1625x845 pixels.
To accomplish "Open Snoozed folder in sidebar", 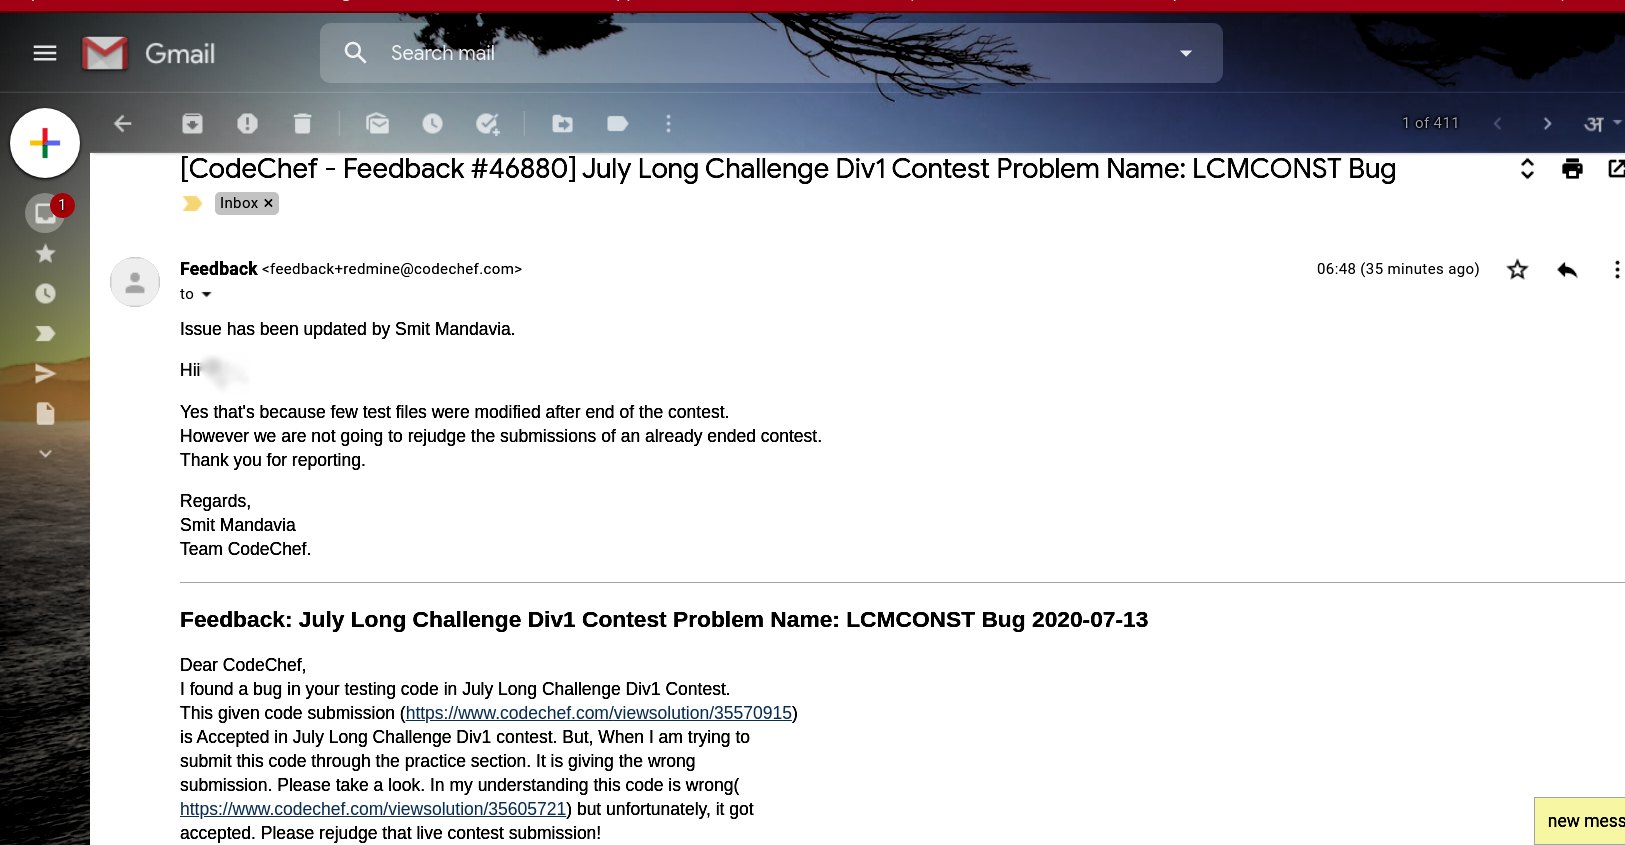I will 45,294.
